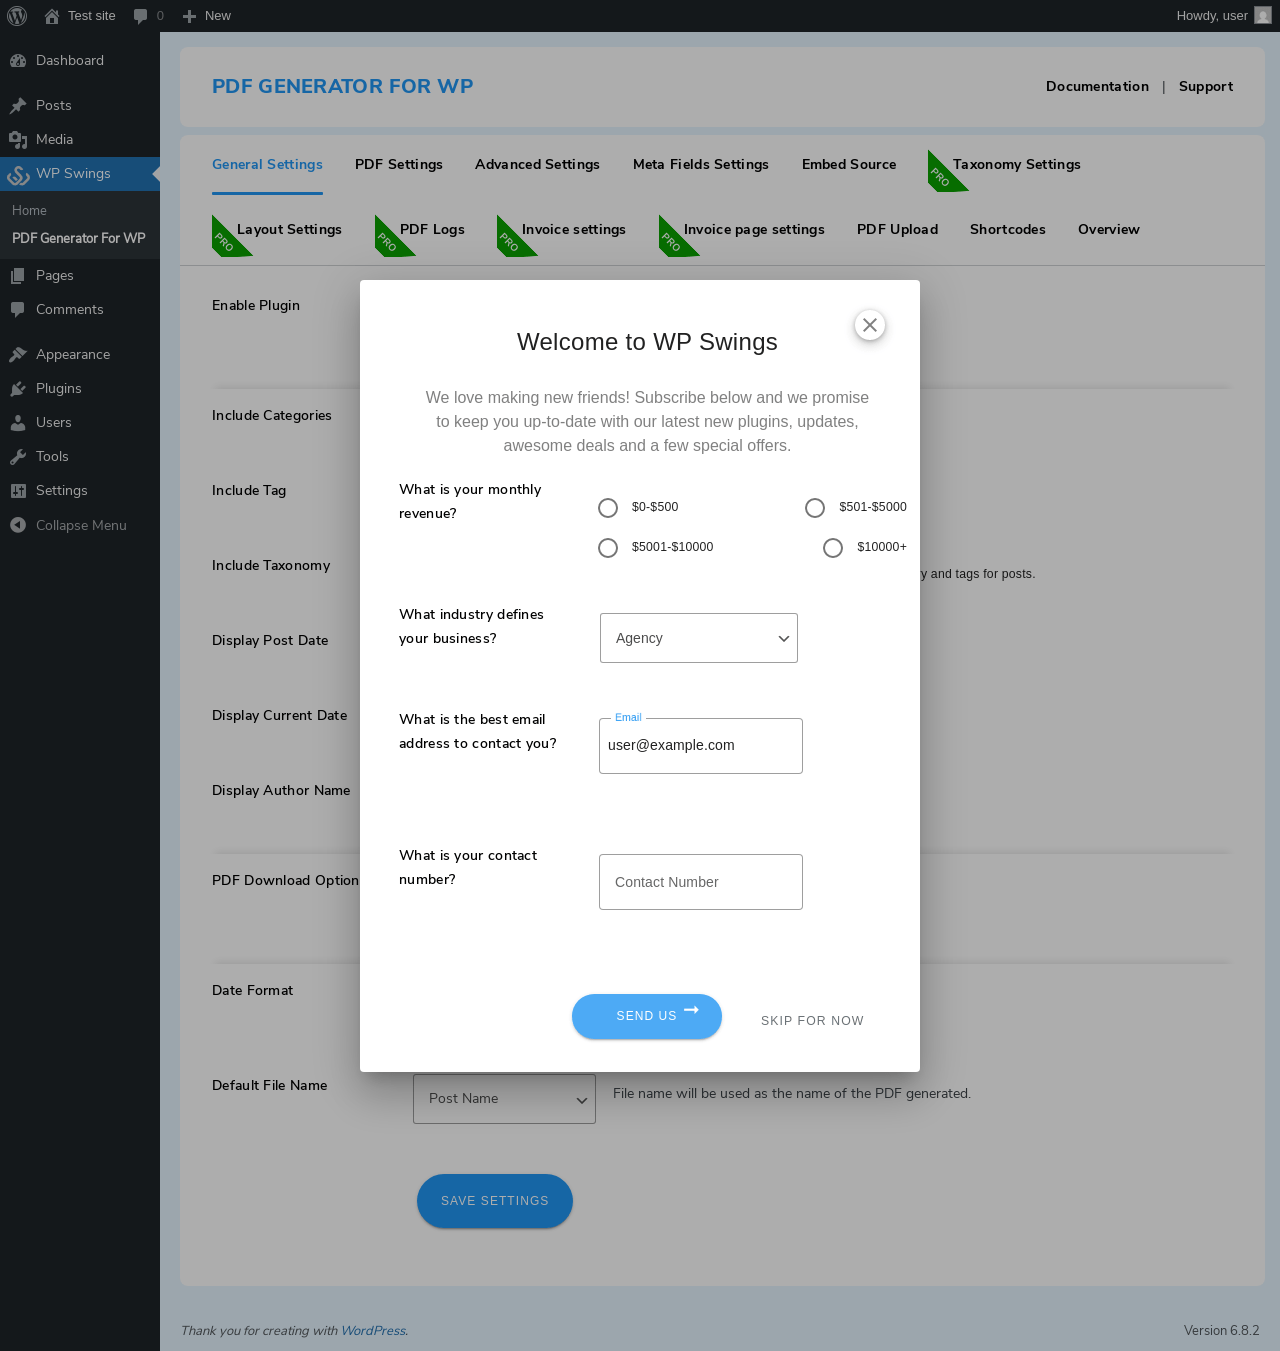Open PDF Generator For WP submenu item

(x=79, y=238)
